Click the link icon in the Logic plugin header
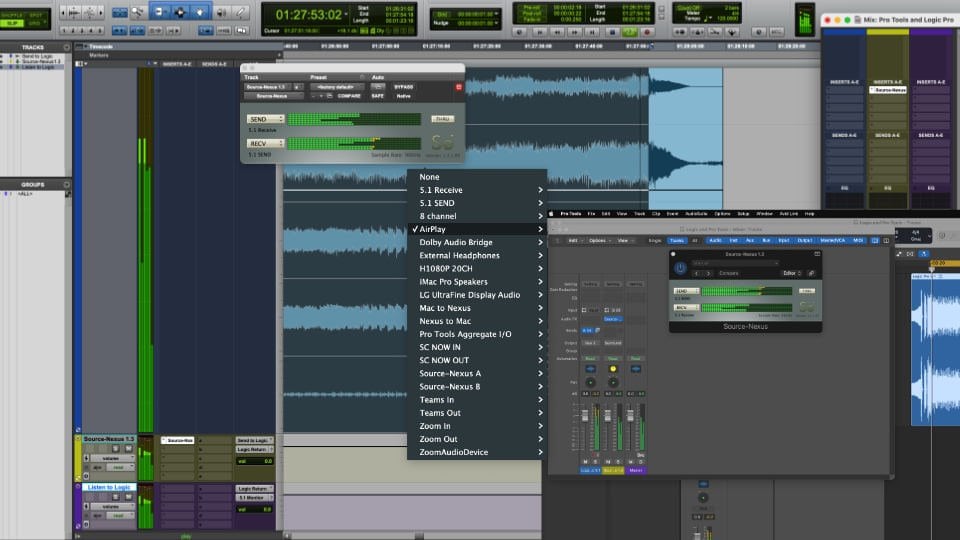Screen dimensions: 960x540 (811, 272)
